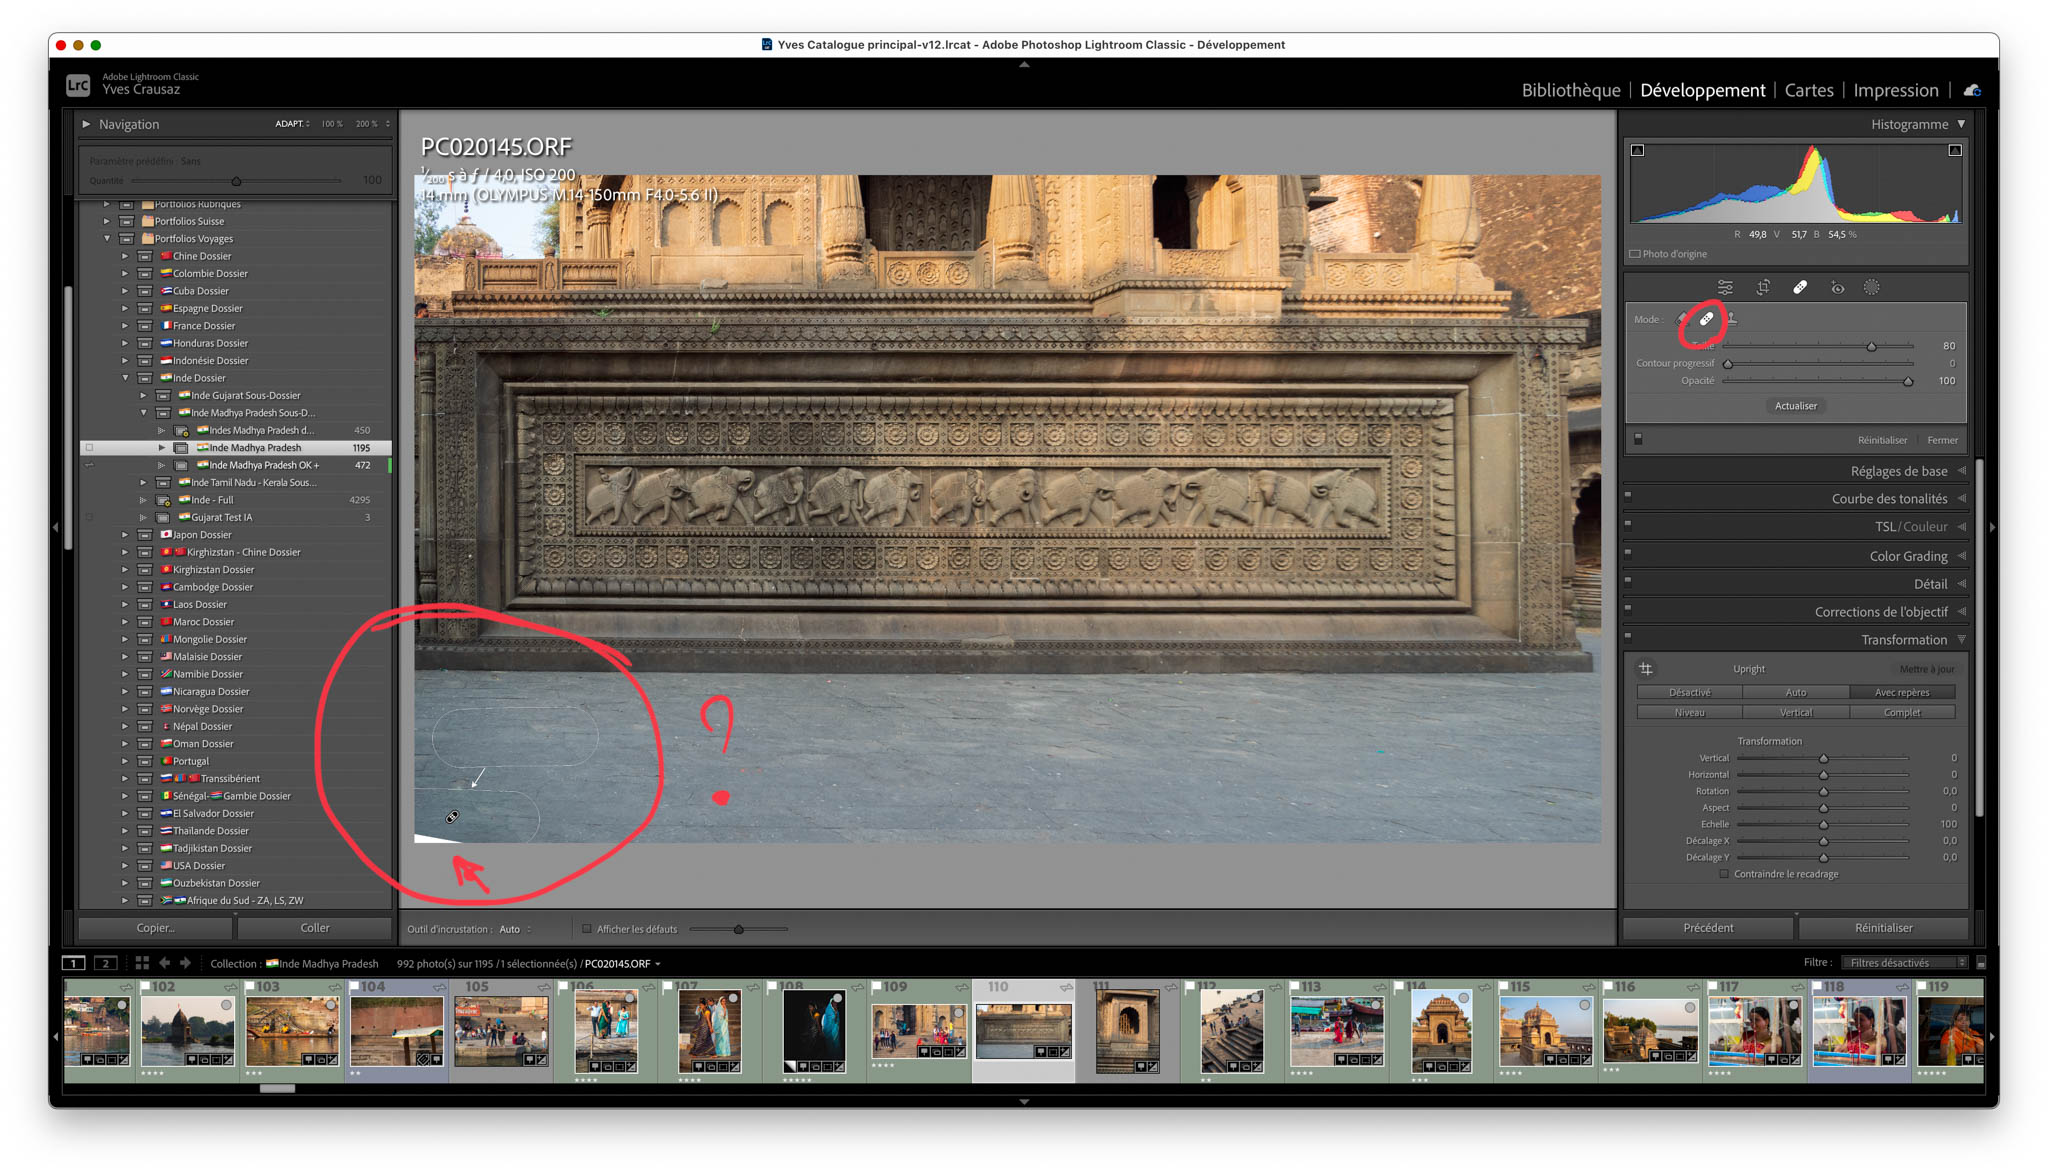Switch to the Bibliothèque module
2048x1173 pixels.
pyautogui.click(x=1570, y=90)
